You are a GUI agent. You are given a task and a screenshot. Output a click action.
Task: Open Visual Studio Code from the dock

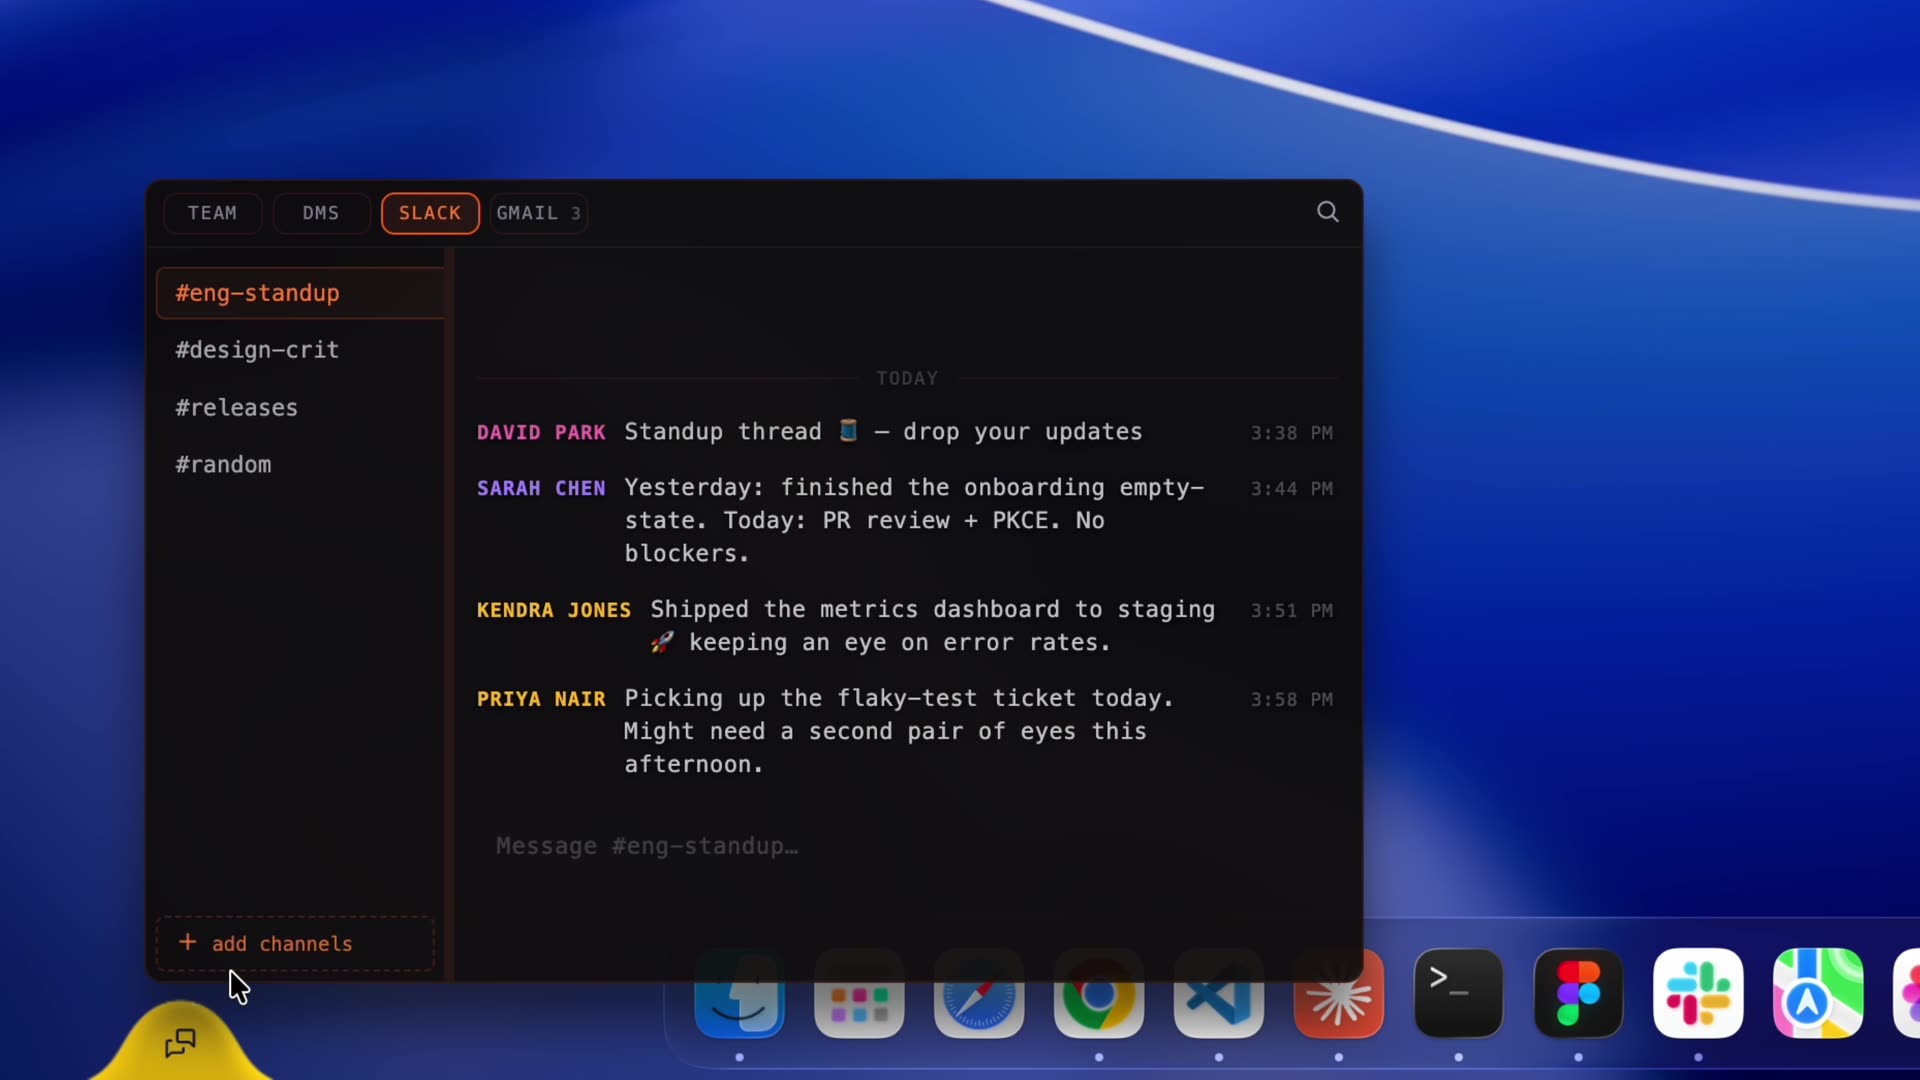pyautogui.click(x=1219, y=993)
